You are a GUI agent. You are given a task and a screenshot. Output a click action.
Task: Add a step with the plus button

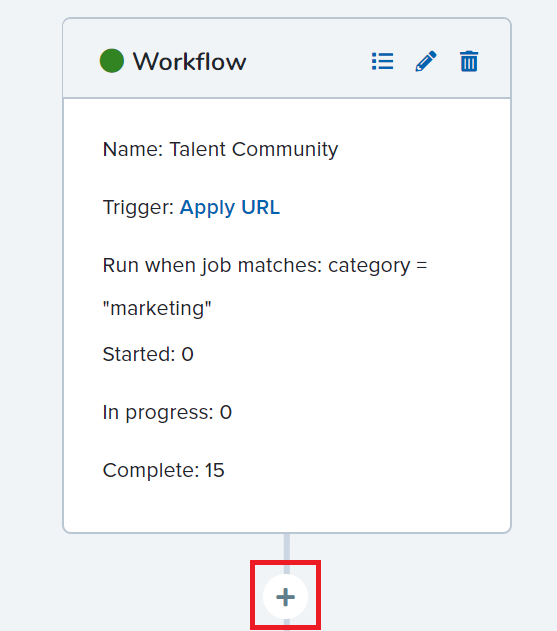click(285, 597)
